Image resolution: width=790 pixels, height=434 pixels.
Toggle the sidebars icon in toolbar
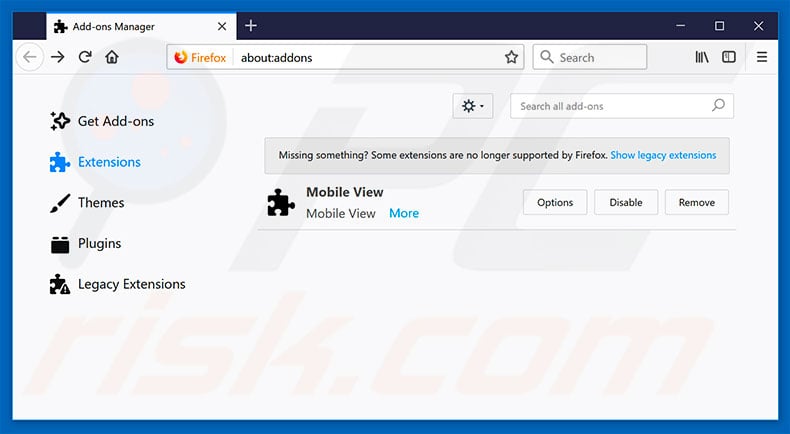(x=729, y=57)
